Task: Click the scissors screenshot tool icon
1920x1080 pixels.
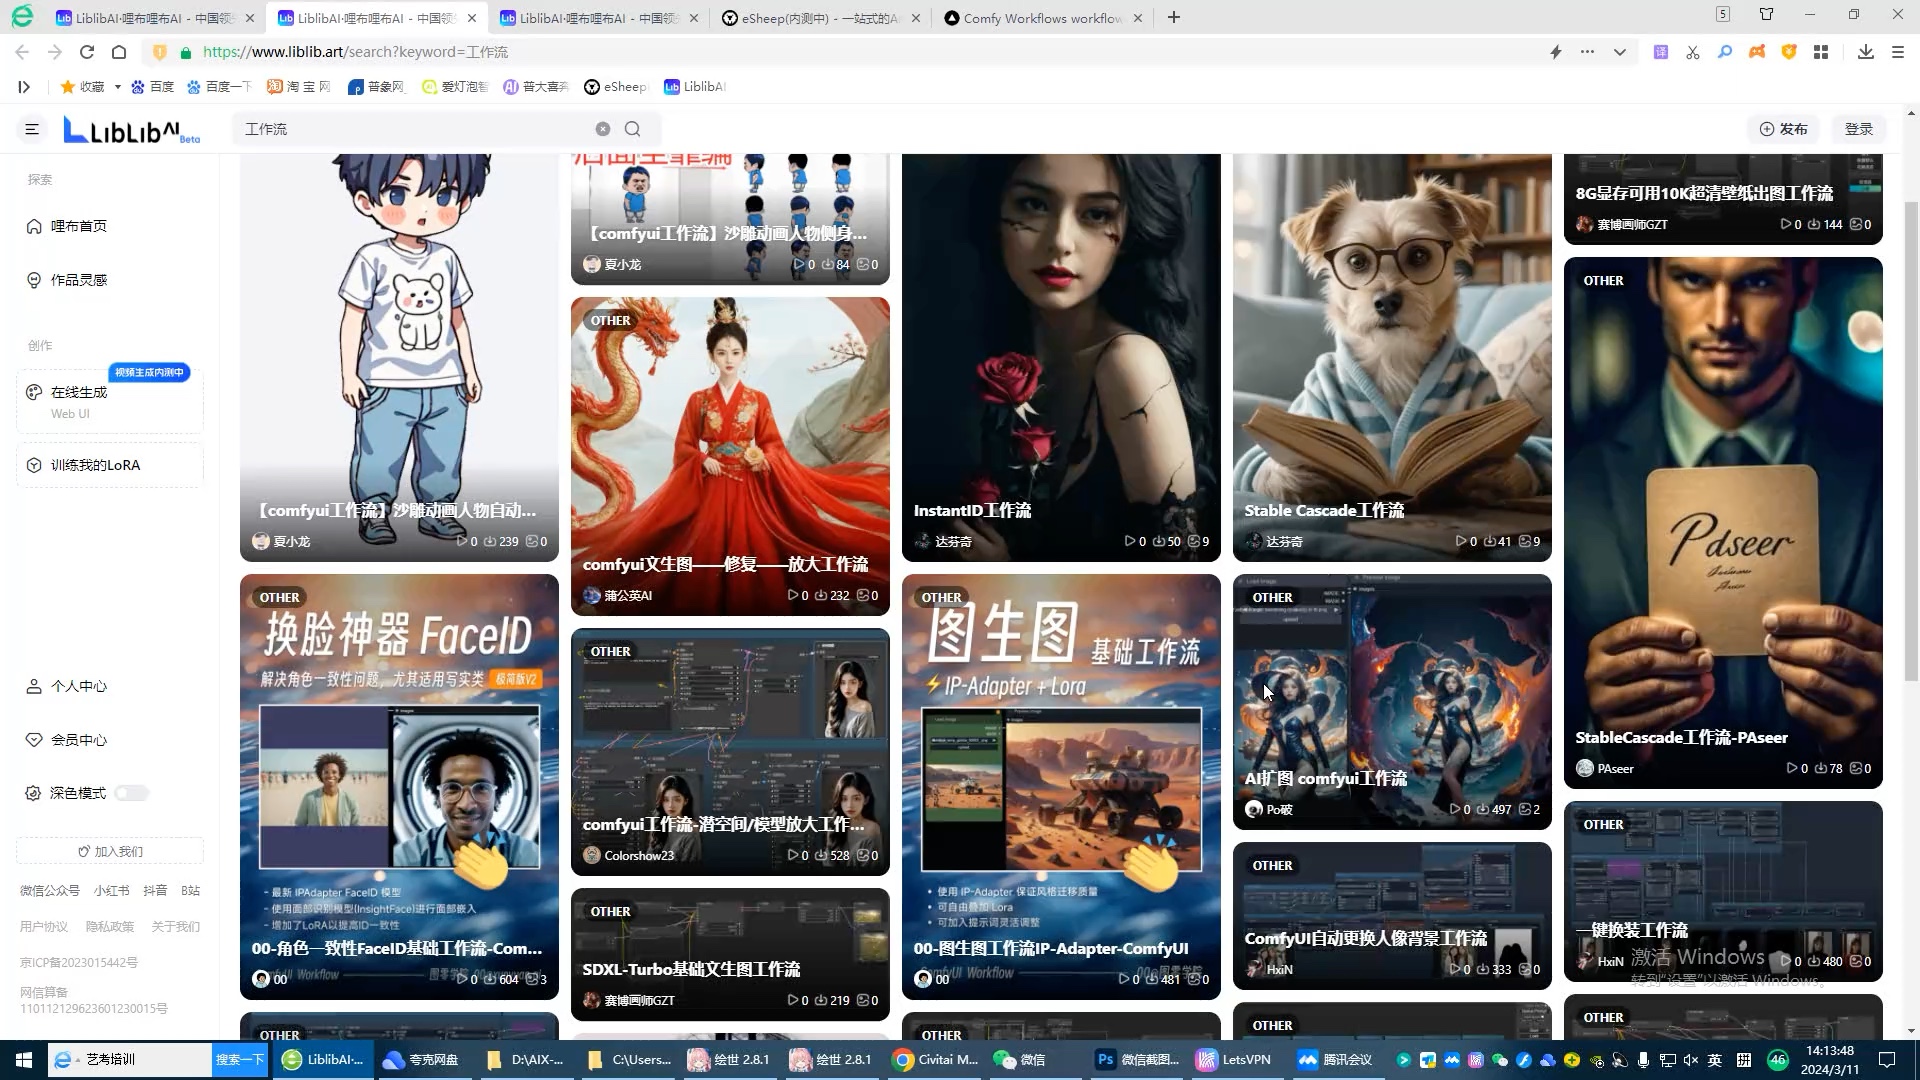Action: coord(1692,52)
